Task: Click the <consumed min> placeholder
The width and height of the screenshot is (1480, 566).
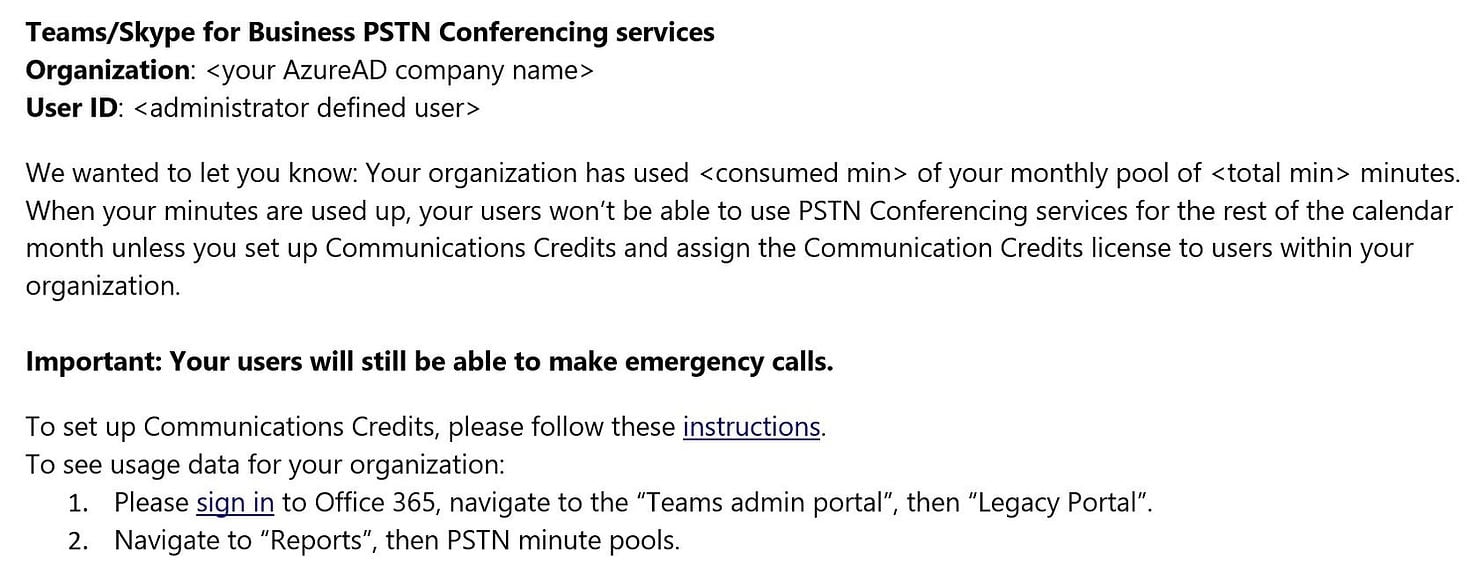Action: click(x=802, y=174)
